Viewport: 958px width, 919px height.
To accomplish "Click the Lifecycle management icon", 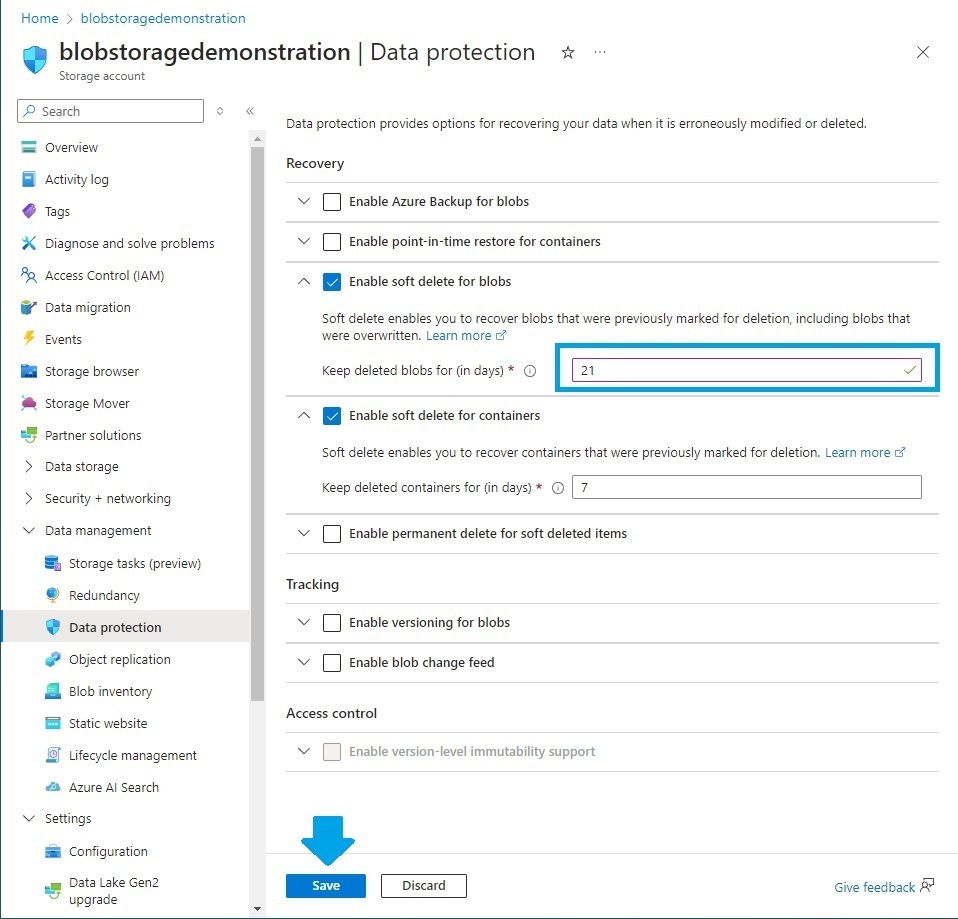I will (53, 755).
